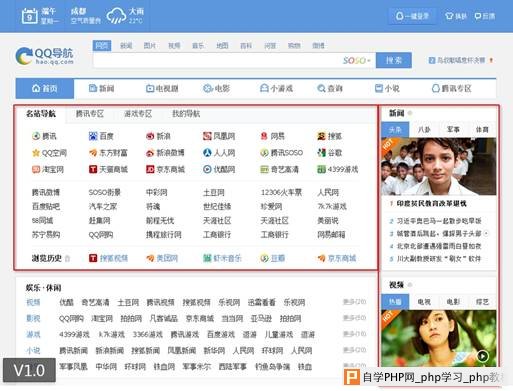Open the 人人网 icon
This screenshot has width=513, height=391.
click(x=207, y=153)
